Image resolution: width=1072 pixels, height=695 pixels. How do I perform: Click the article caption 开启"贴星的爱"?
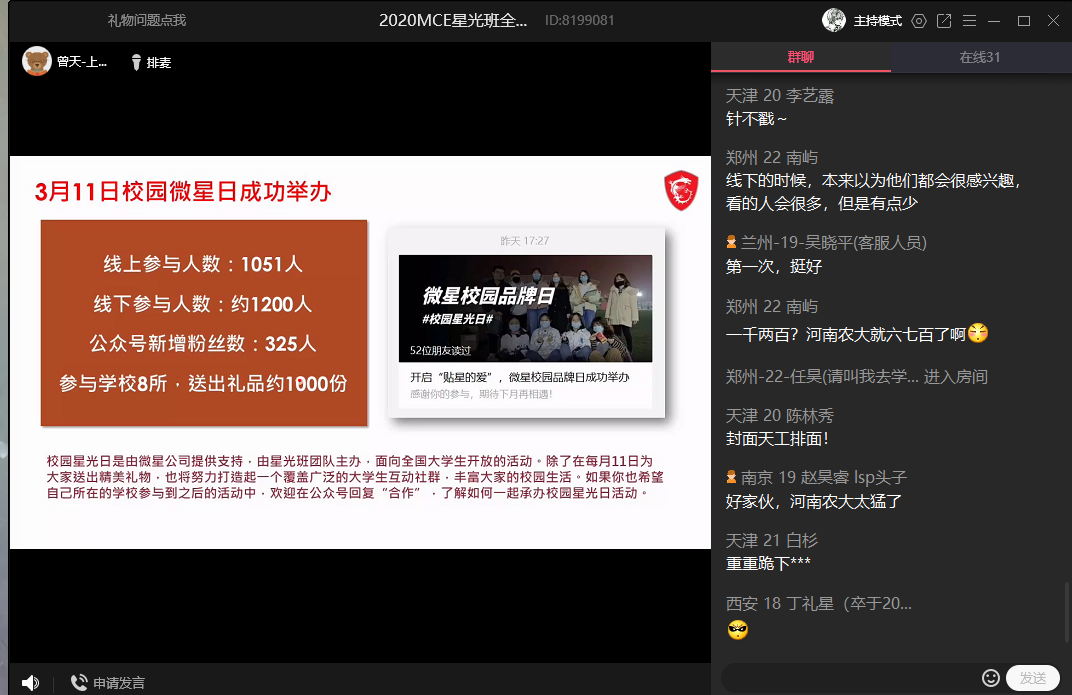[x=520, y=377]
